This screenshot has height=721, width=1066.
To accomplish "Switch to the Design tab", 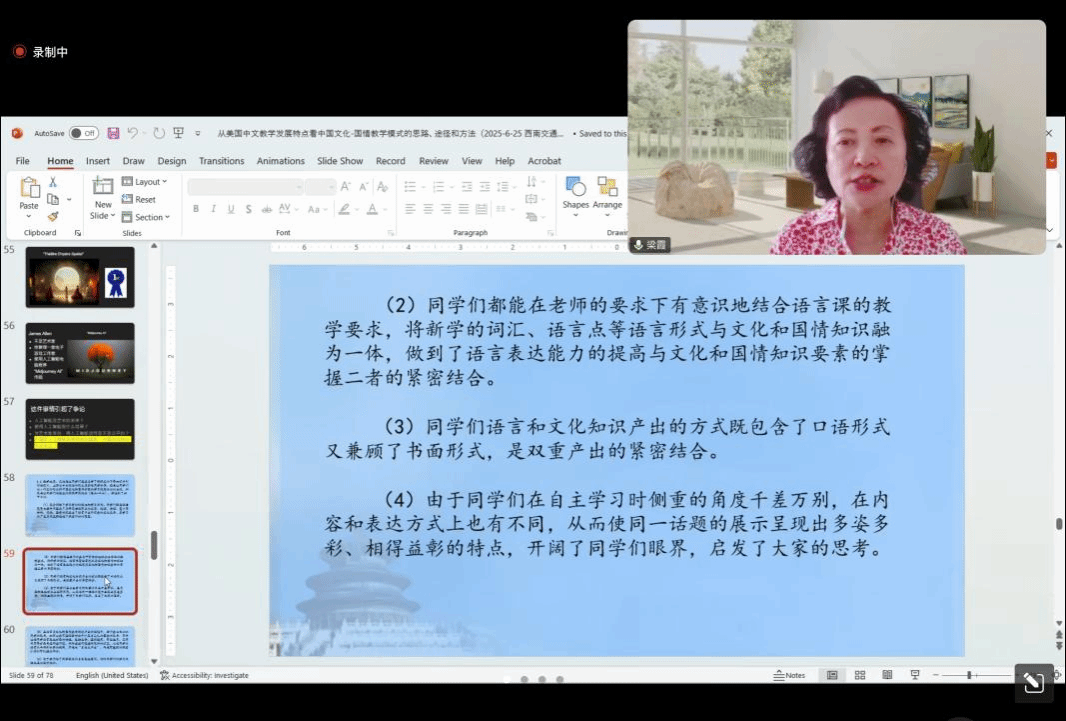I will (171, 161).
